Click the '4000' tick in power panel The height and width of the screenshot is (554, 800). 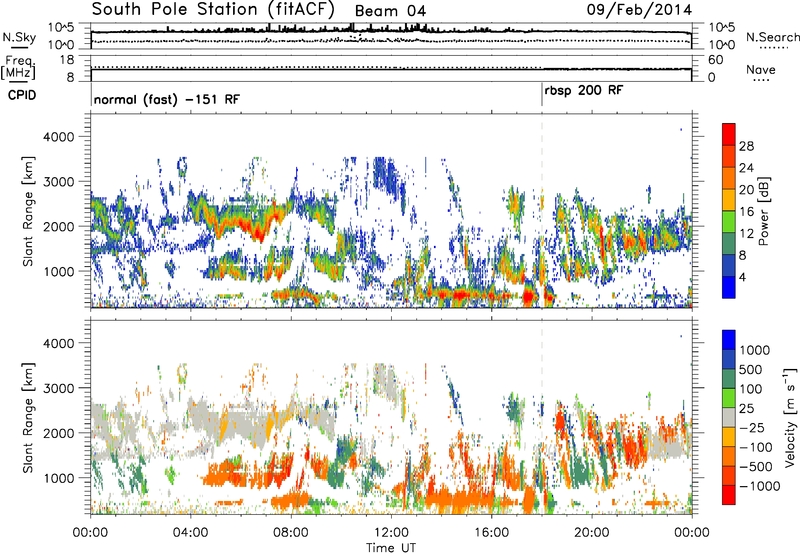(x=58, y=136)
